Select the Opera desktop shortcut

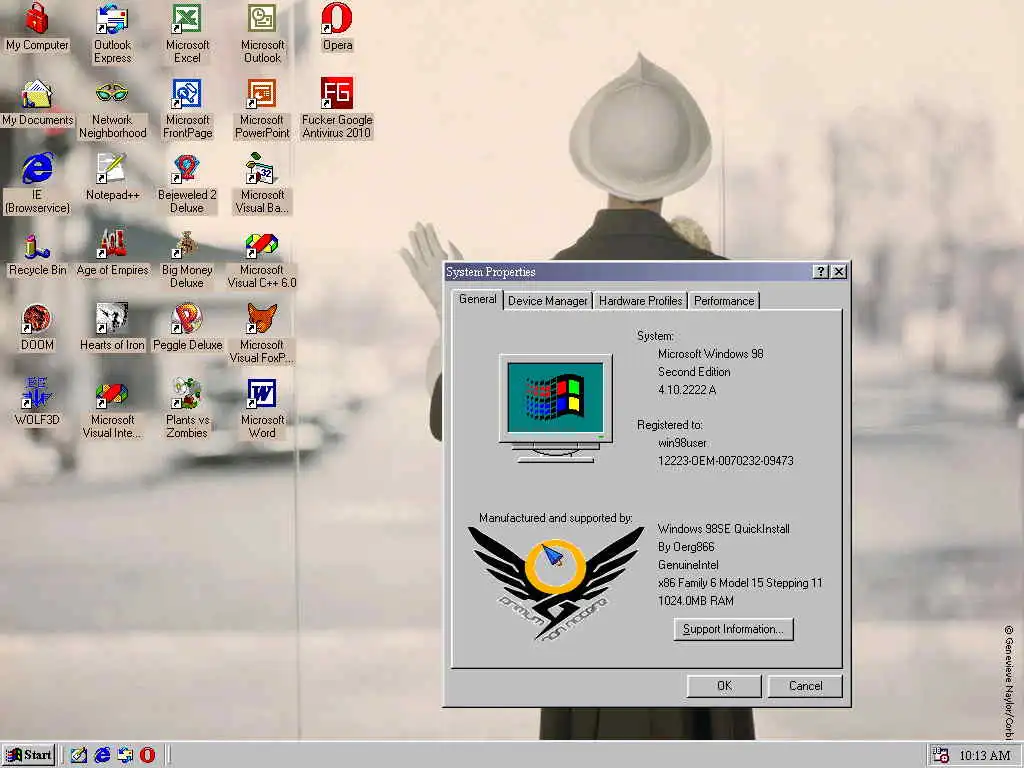(337, 27)
